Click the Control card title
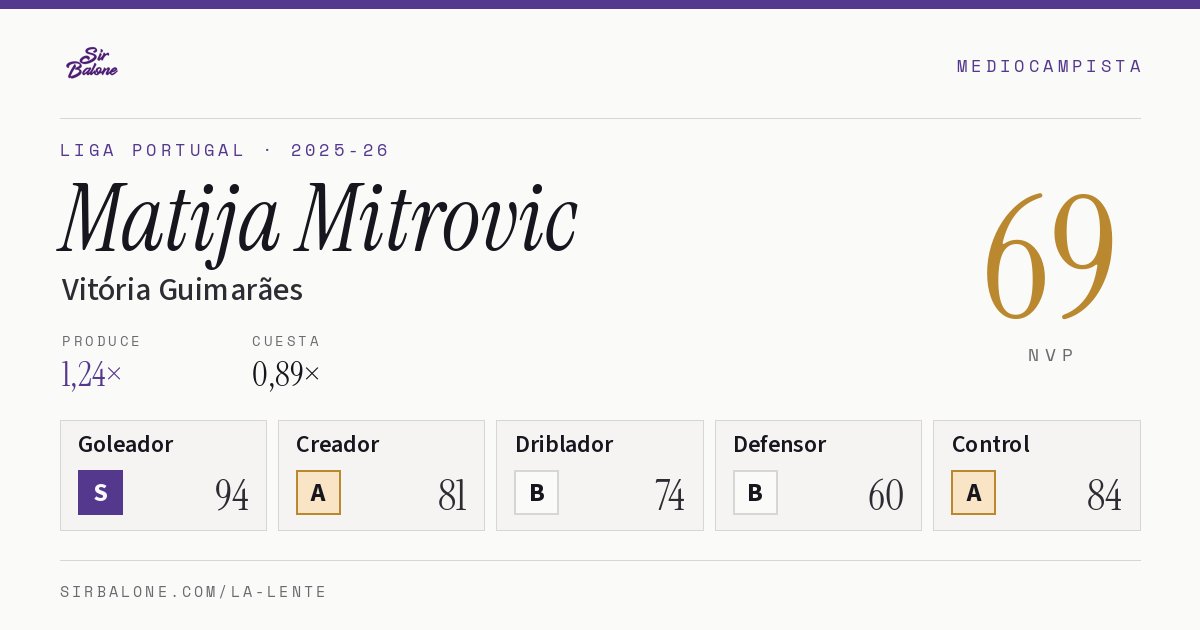The width and height of the screenshot is (1200, 630). coord(991,444)
